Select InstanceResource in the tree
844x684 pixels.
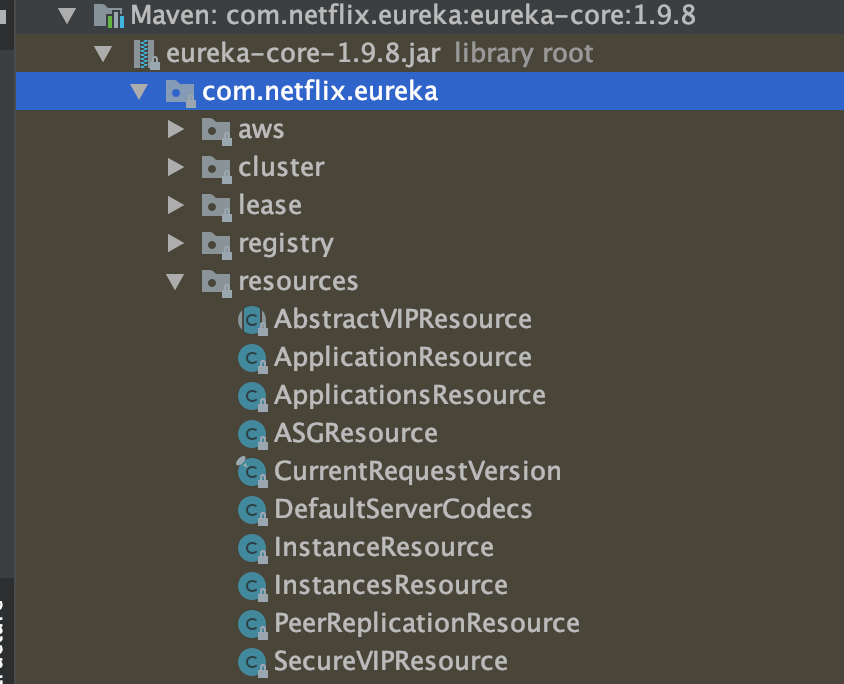[x=383, y=547]
